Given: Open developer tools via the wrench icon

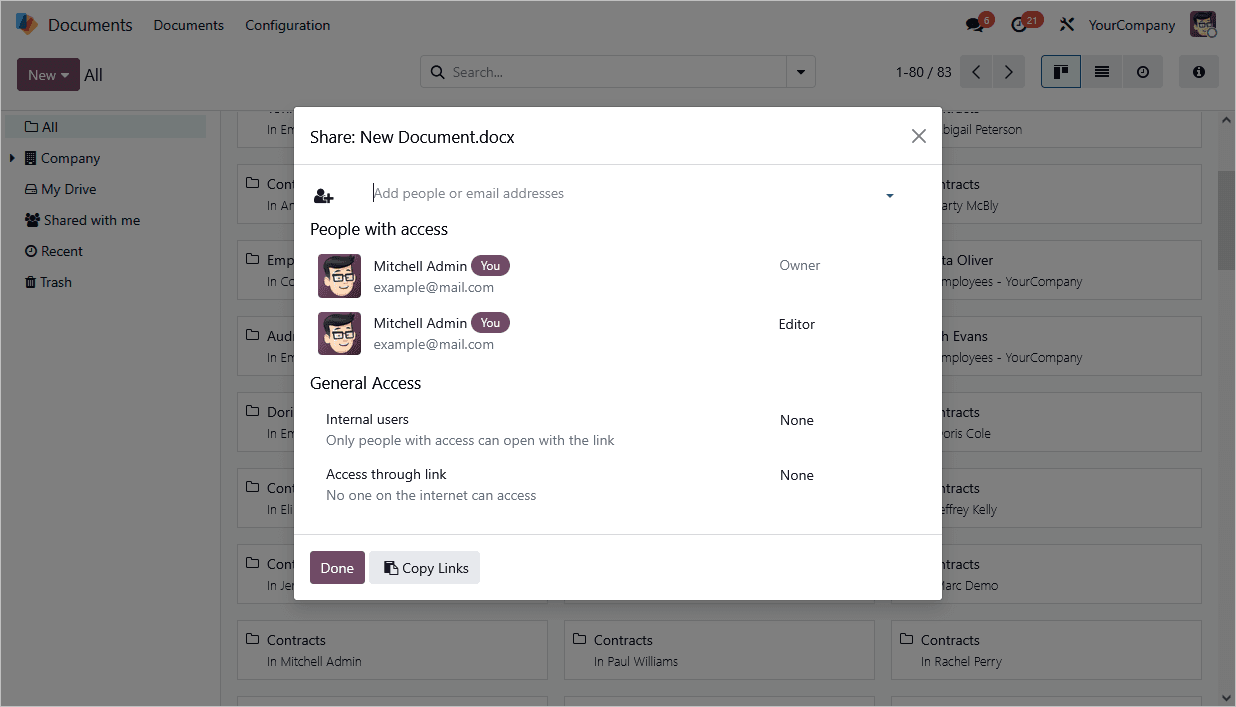Looking at the screenshot, I should (1066, 23).
